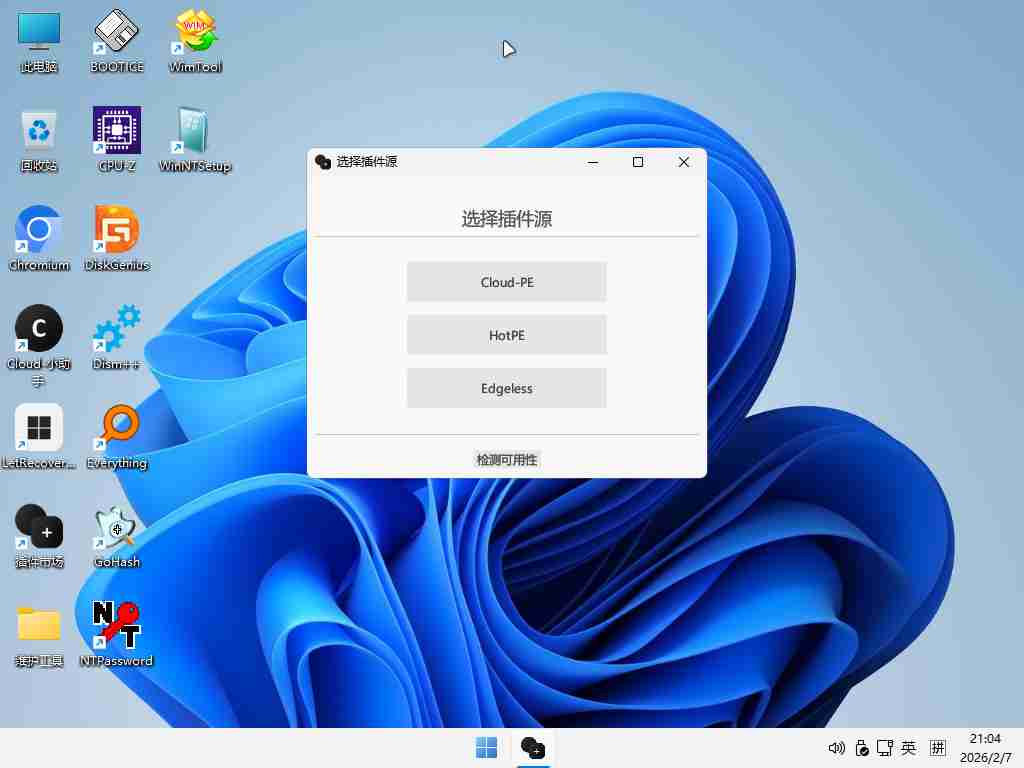Open the DiskGenius desktop icon
Viewport: 1024px width, 768px height.
tap(117, 231)
